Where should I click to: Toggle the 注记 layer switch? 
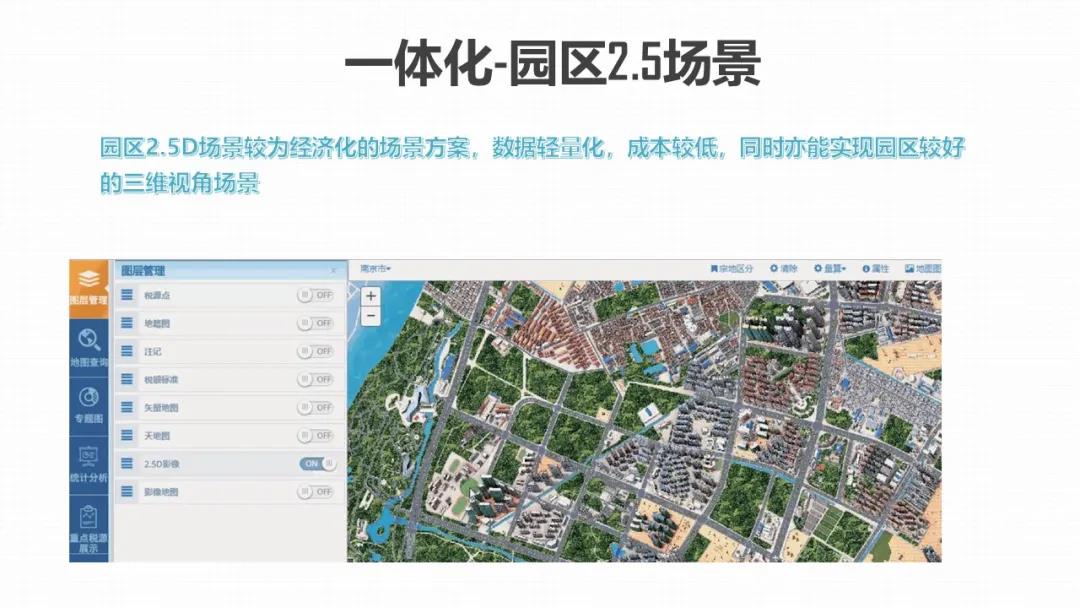pos(316,351)
